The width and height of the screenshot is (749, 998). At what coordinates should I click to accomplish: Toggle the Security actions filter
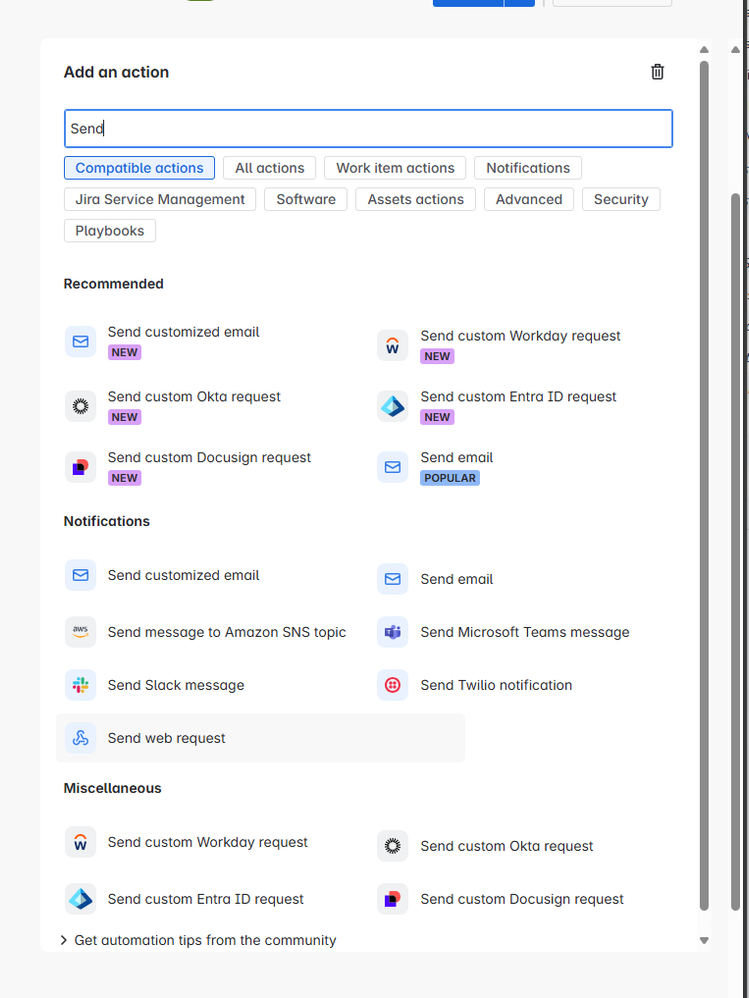point(621,199)
